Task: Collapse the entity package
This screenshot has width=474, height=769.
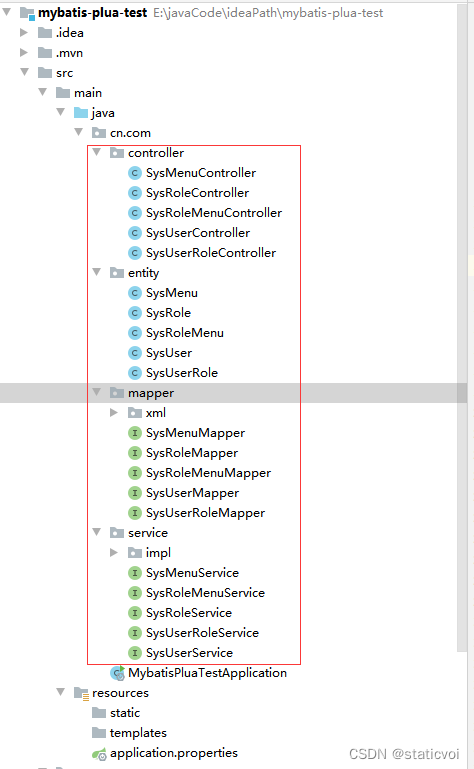Action: (97, 272)
